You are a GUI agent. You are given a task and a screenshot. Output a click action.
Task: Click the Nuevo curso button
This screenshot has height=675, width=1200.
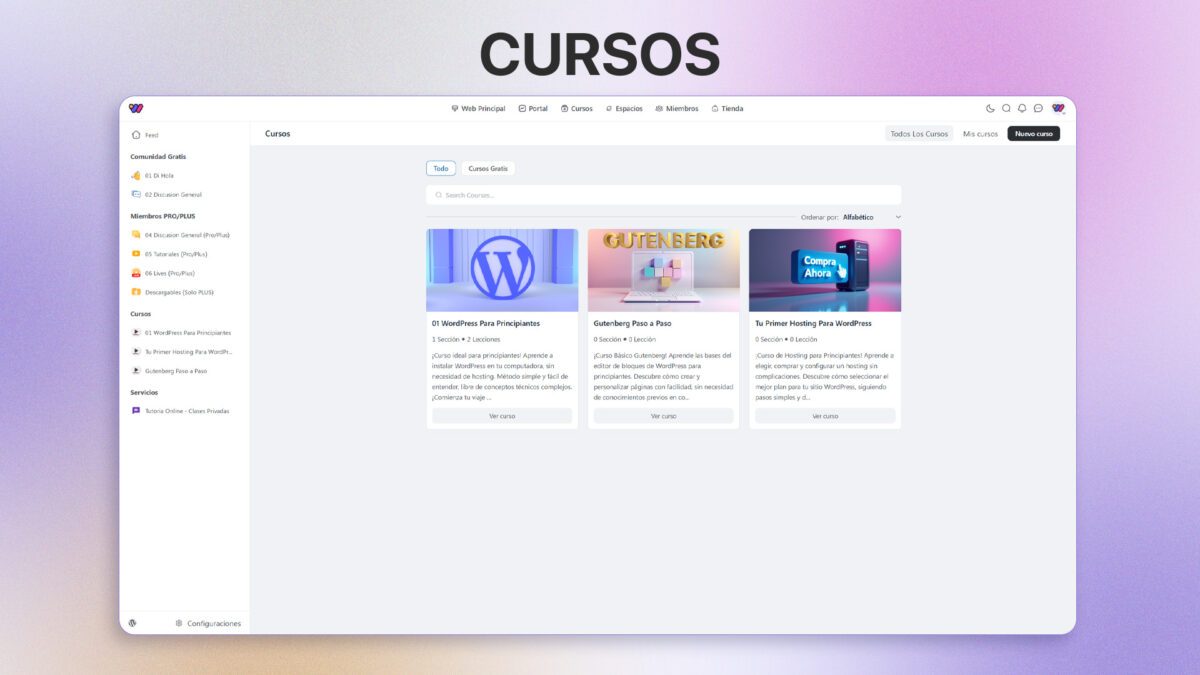click(x=1033, y=134)
